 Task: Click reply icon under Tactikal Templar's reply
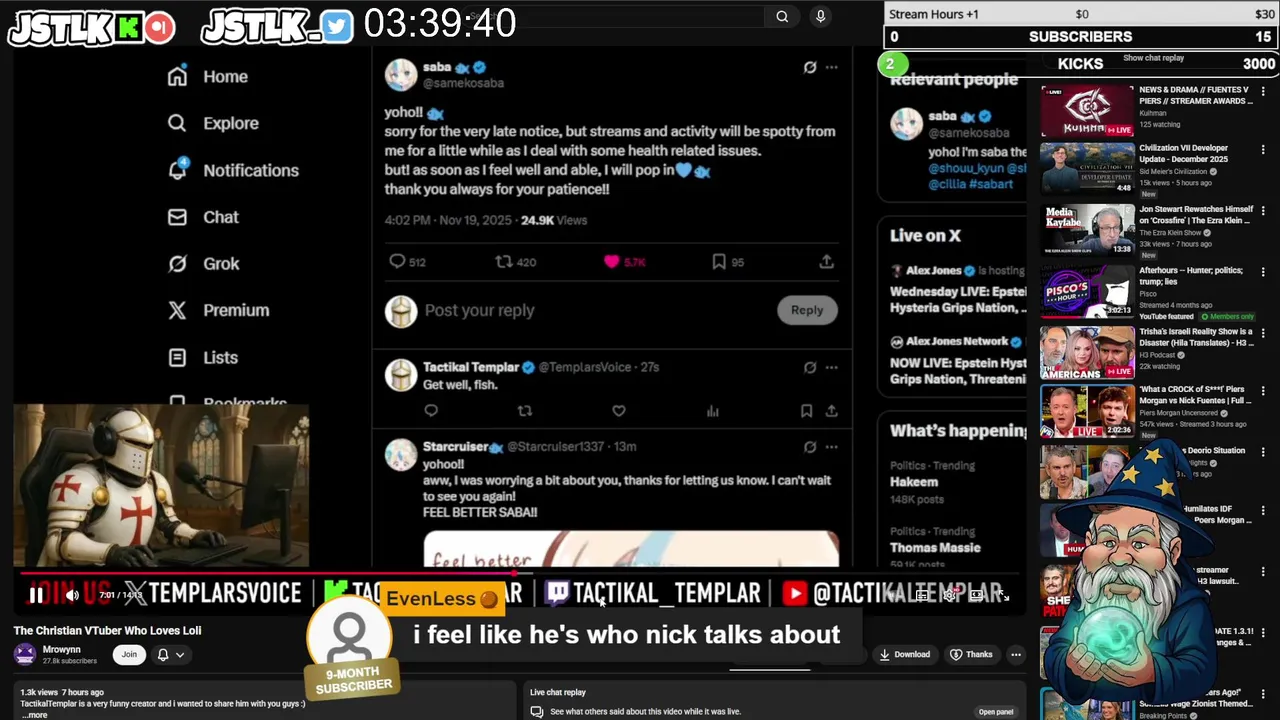click(x=431, y=411)
